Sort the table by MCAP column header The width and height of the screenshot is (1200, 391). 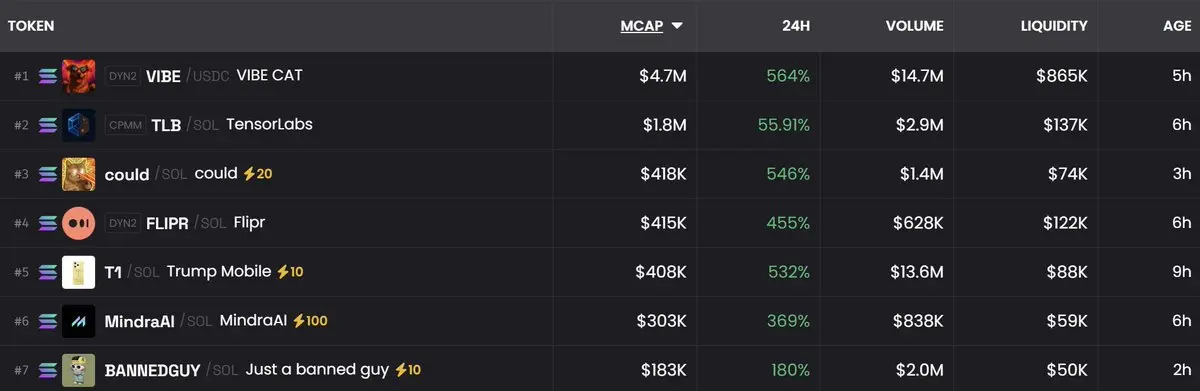642,26
